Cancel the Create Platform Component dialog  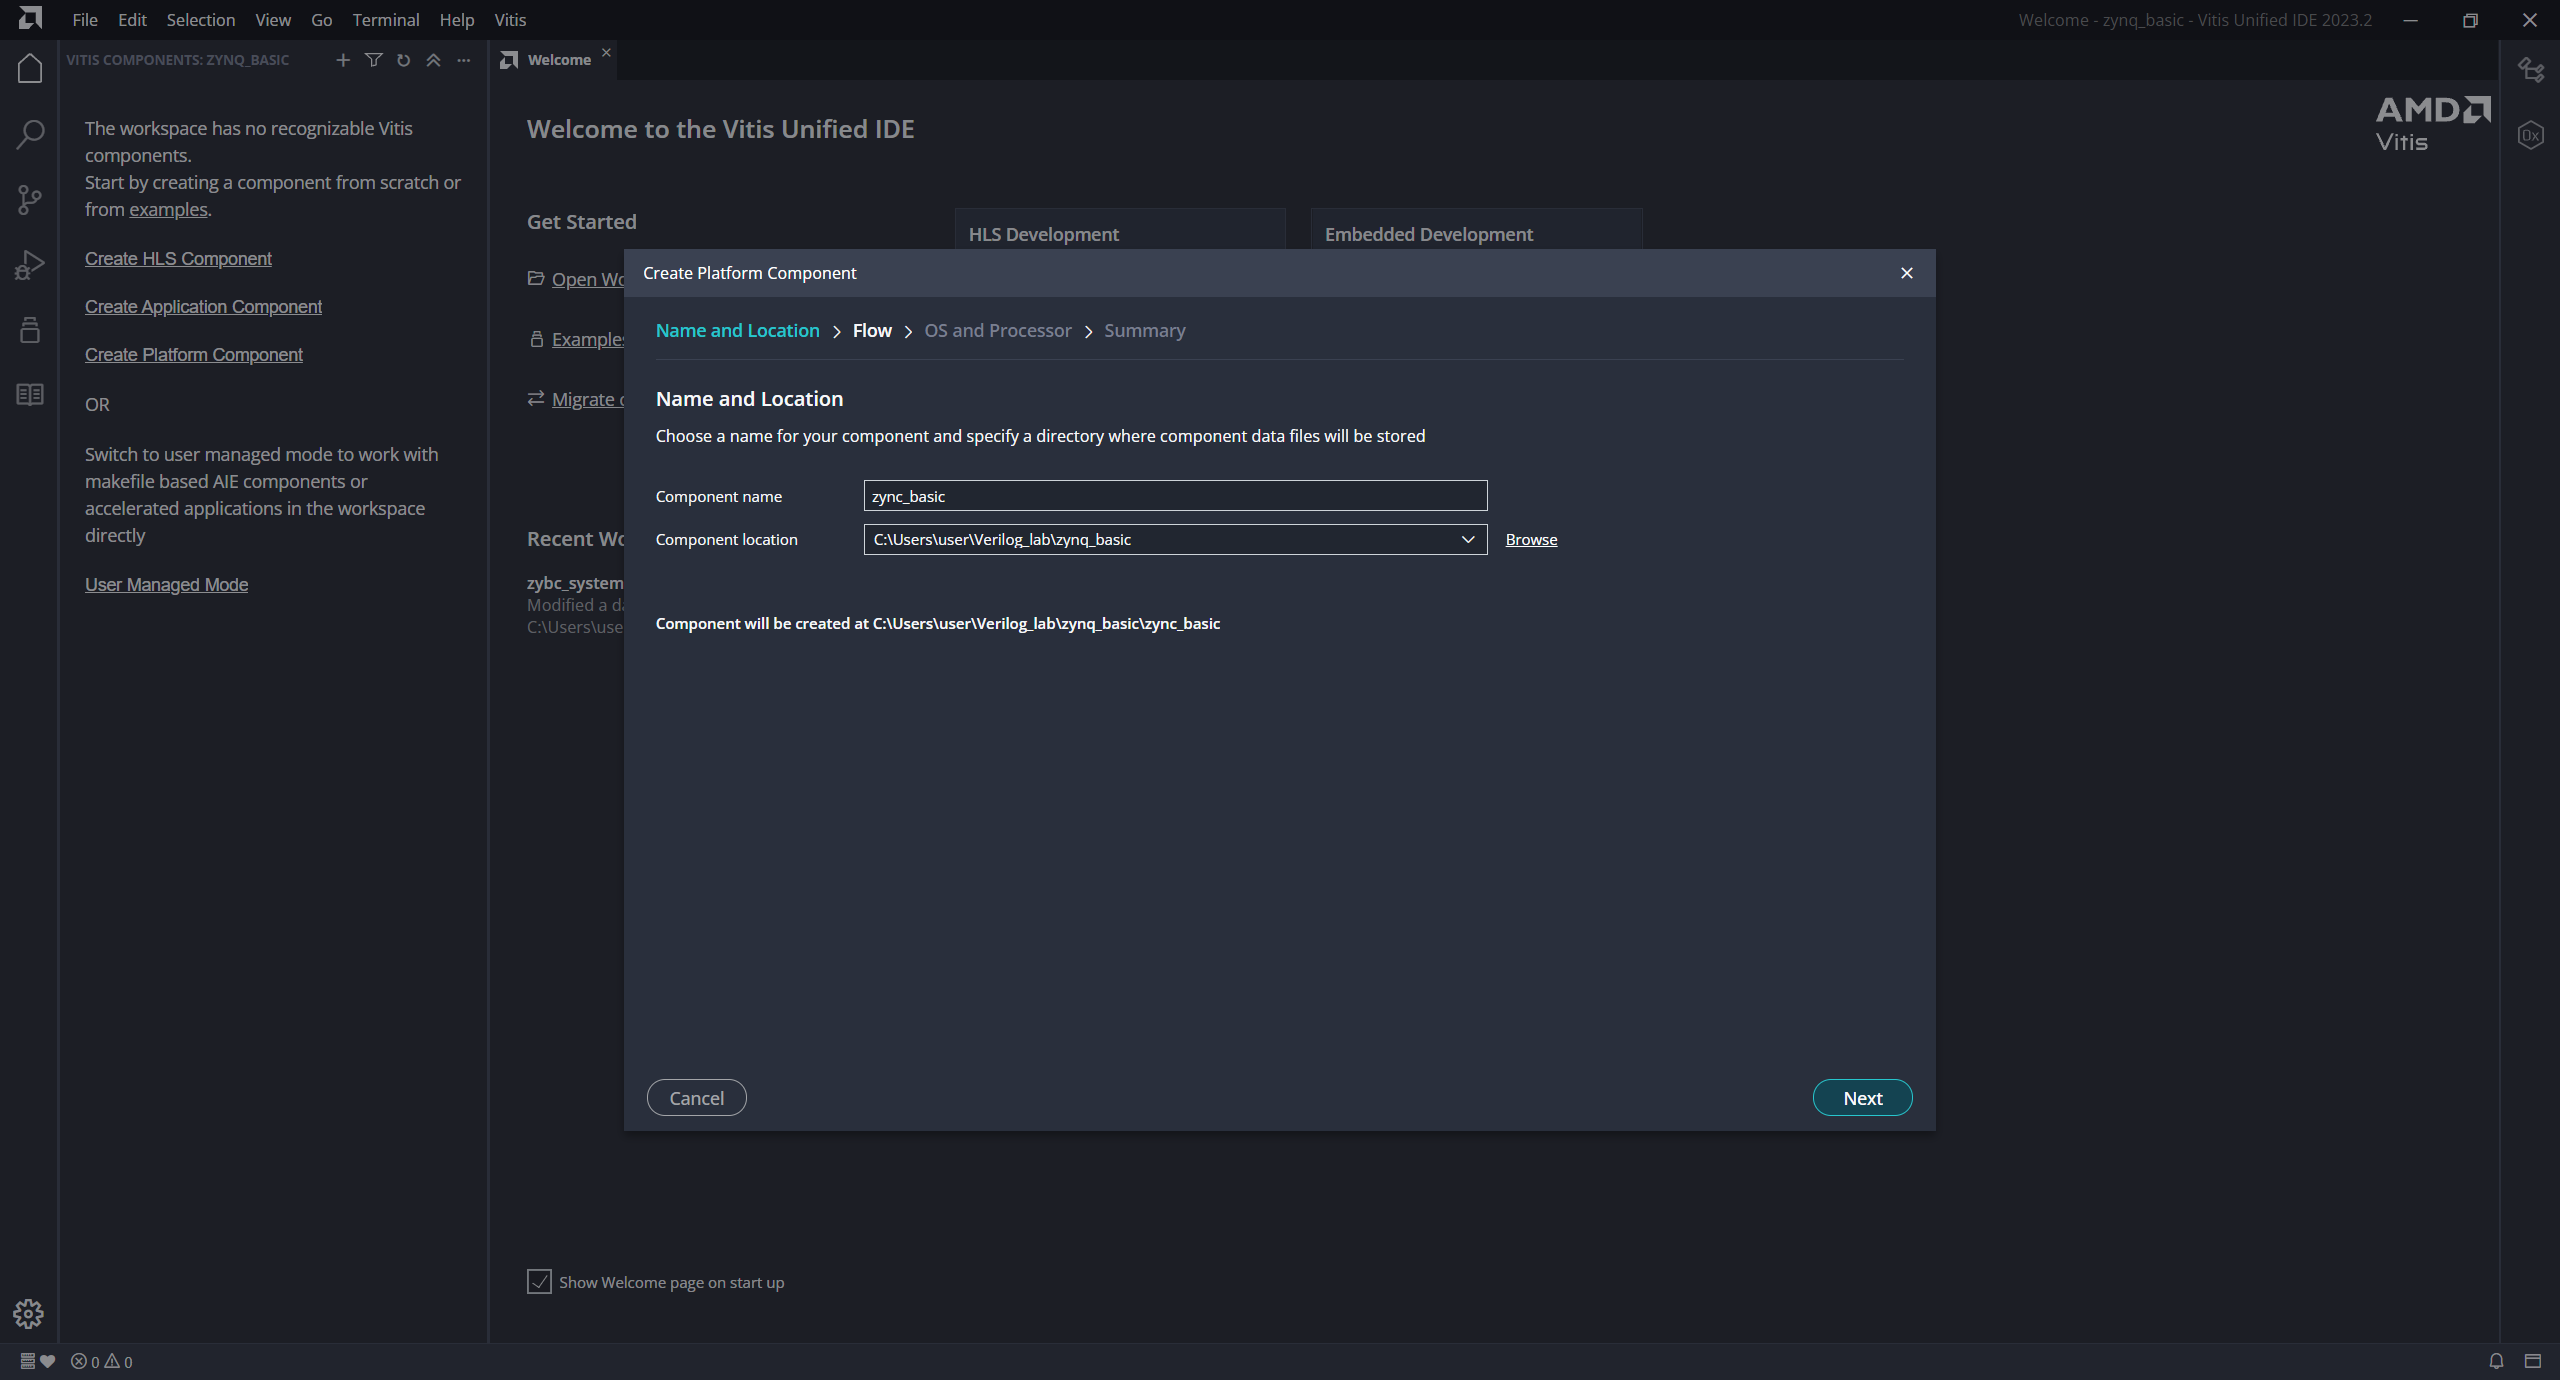(696, 1098)
